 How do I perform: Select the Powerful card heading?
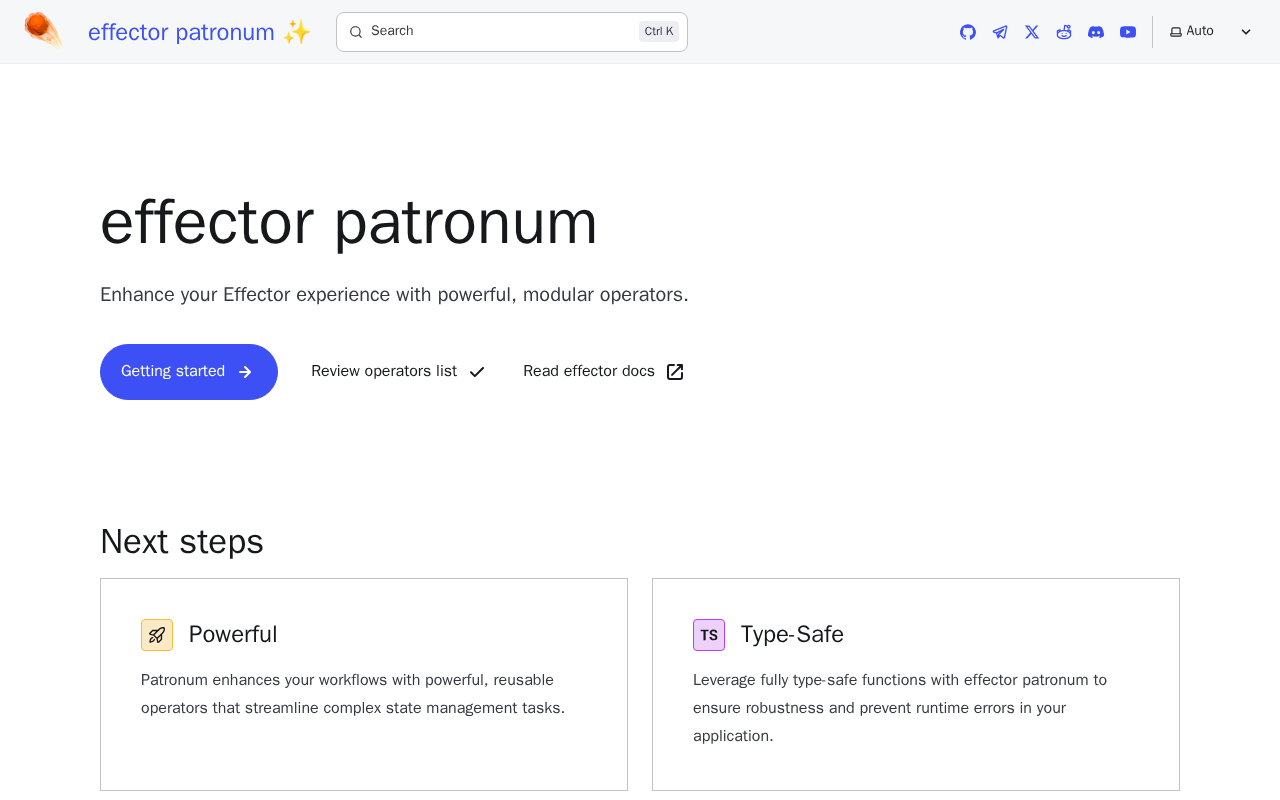(x=233, y=635)
